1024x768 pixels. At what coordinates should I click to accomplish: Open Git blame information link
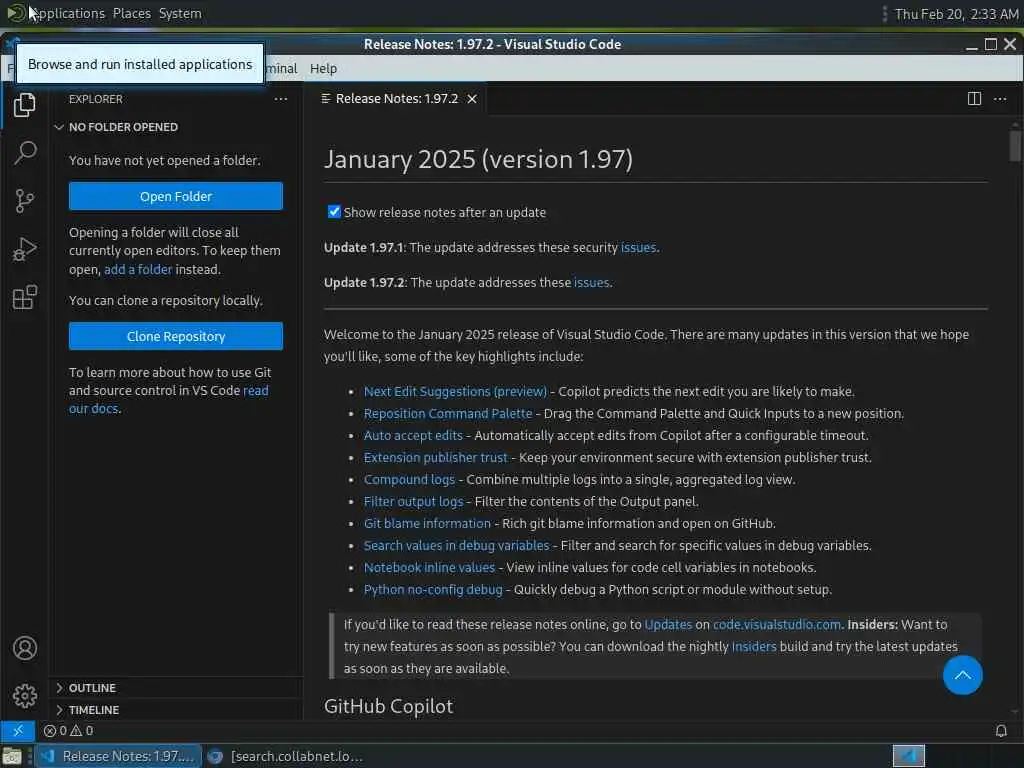[427, 523]
